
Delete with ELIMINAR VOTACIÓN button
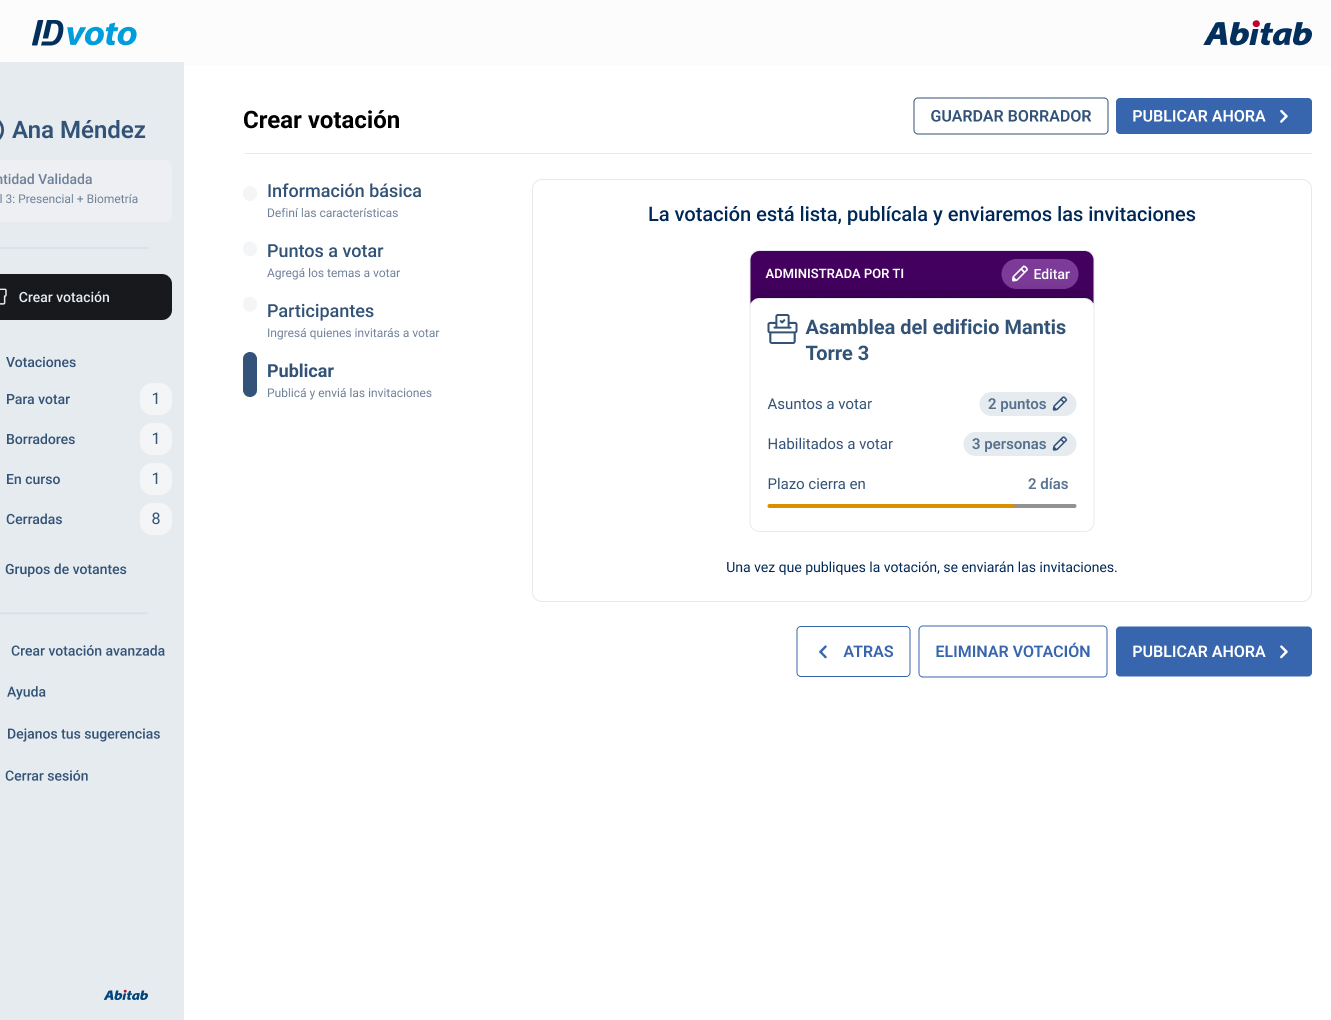point(1012,652)
